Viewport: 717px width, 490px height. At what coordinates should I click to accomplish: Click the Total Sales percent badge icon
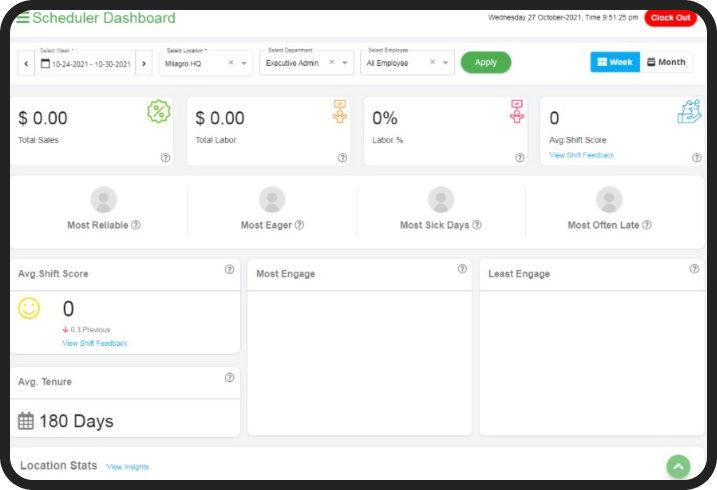[x=159, y=111]
